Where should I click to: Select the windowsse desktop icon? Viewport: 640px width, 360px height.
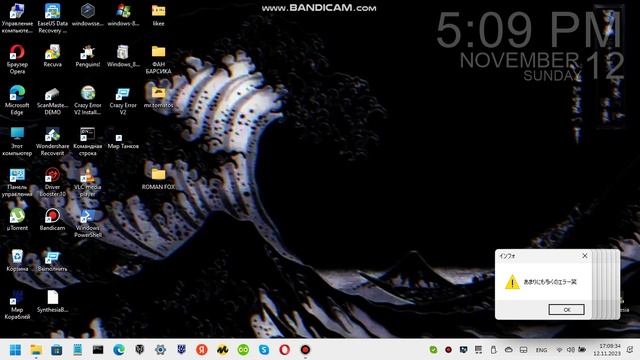(88, 15)
